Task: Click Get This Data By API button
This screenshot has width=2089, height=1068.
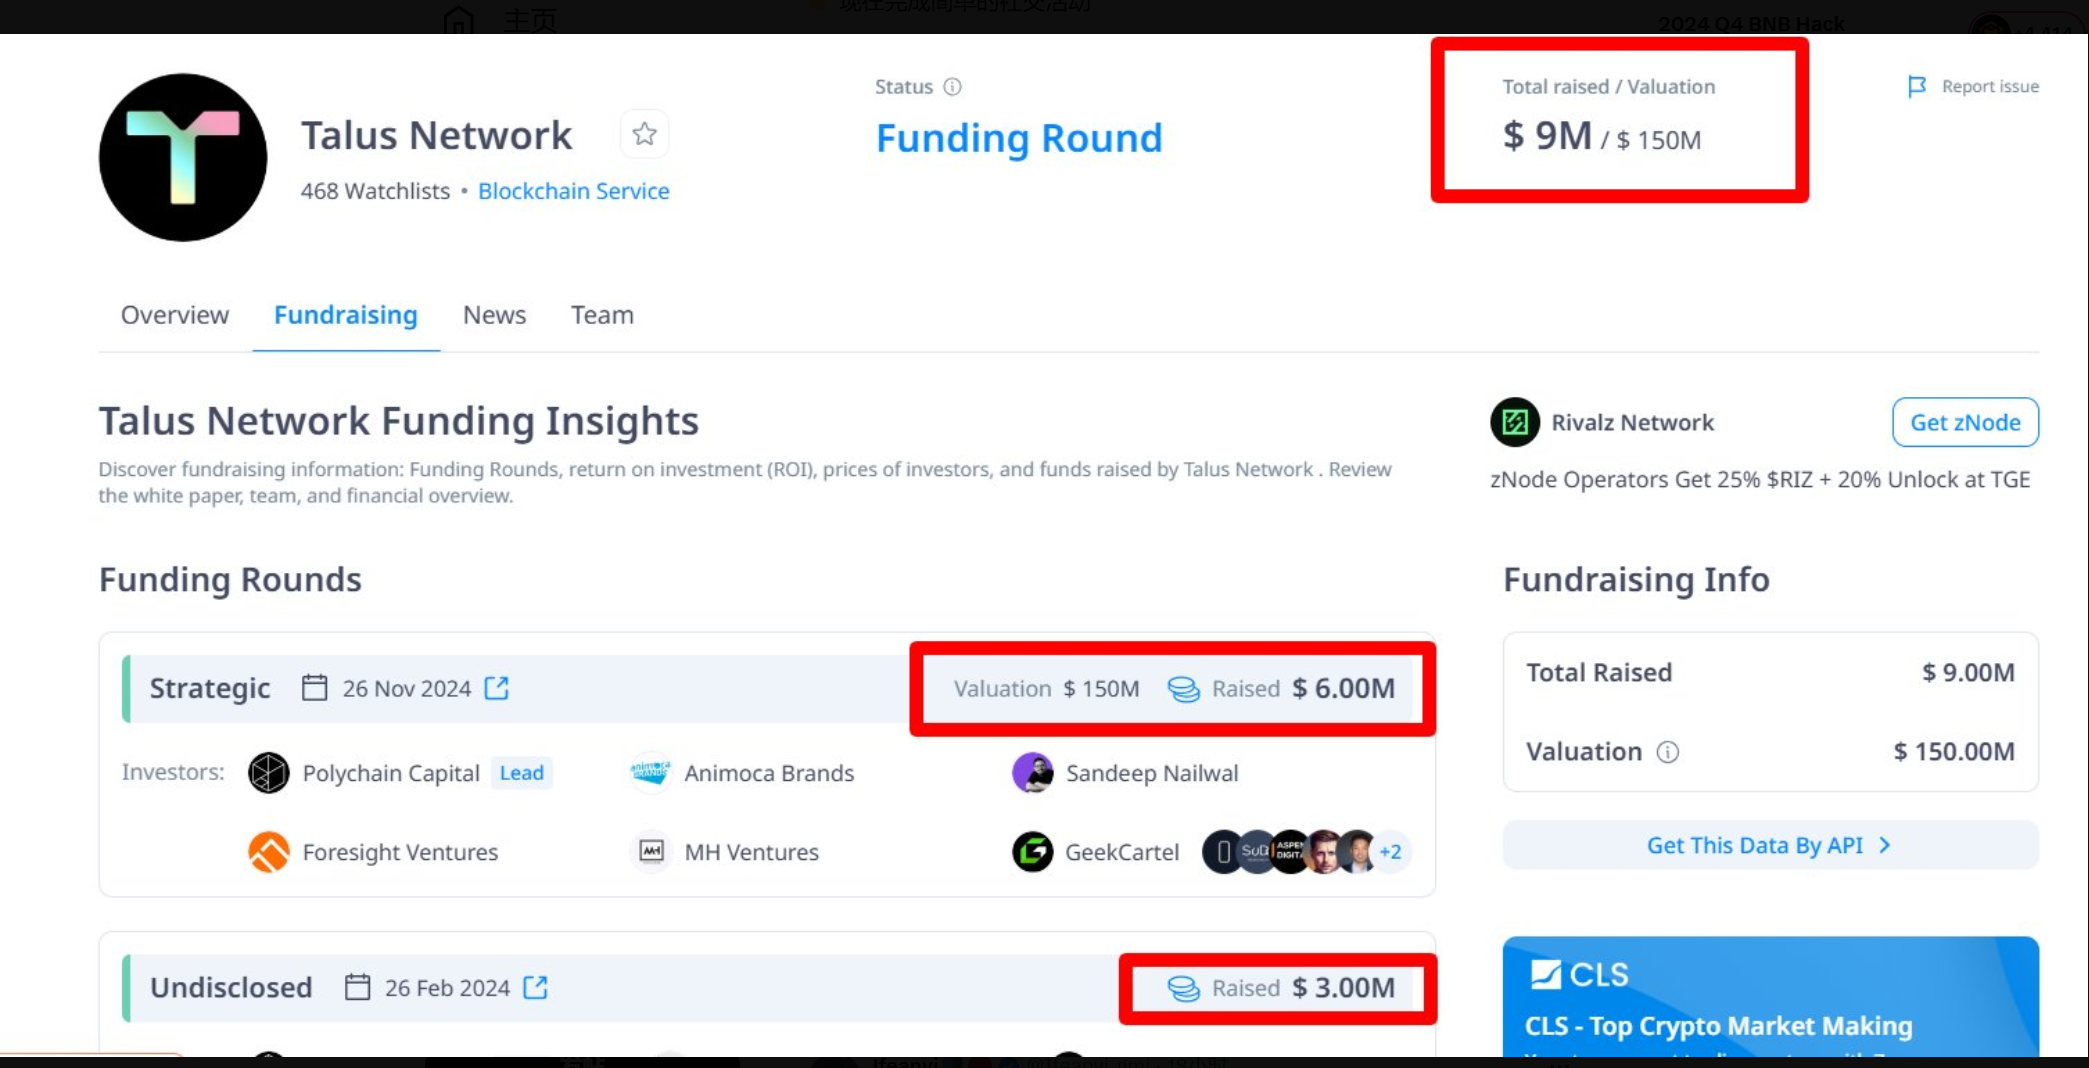Action: coord(1769,845)
